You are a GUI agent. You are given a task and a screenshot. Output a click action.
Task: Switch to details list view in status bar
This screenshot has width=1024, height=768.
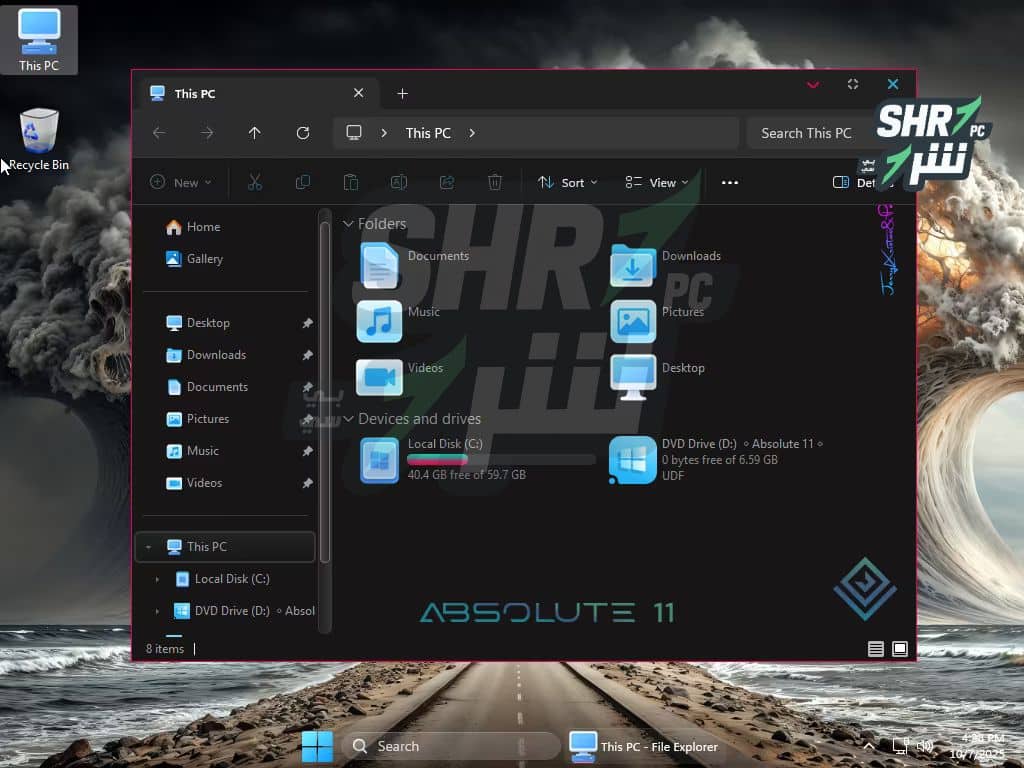(876, 649)
